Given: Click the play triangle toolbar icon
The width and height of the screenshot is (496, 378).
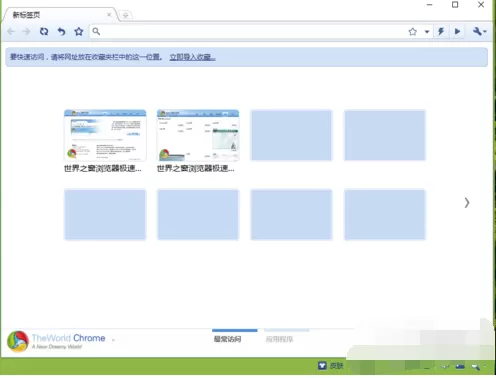Looking at the screenshot, I should [457, 32].
